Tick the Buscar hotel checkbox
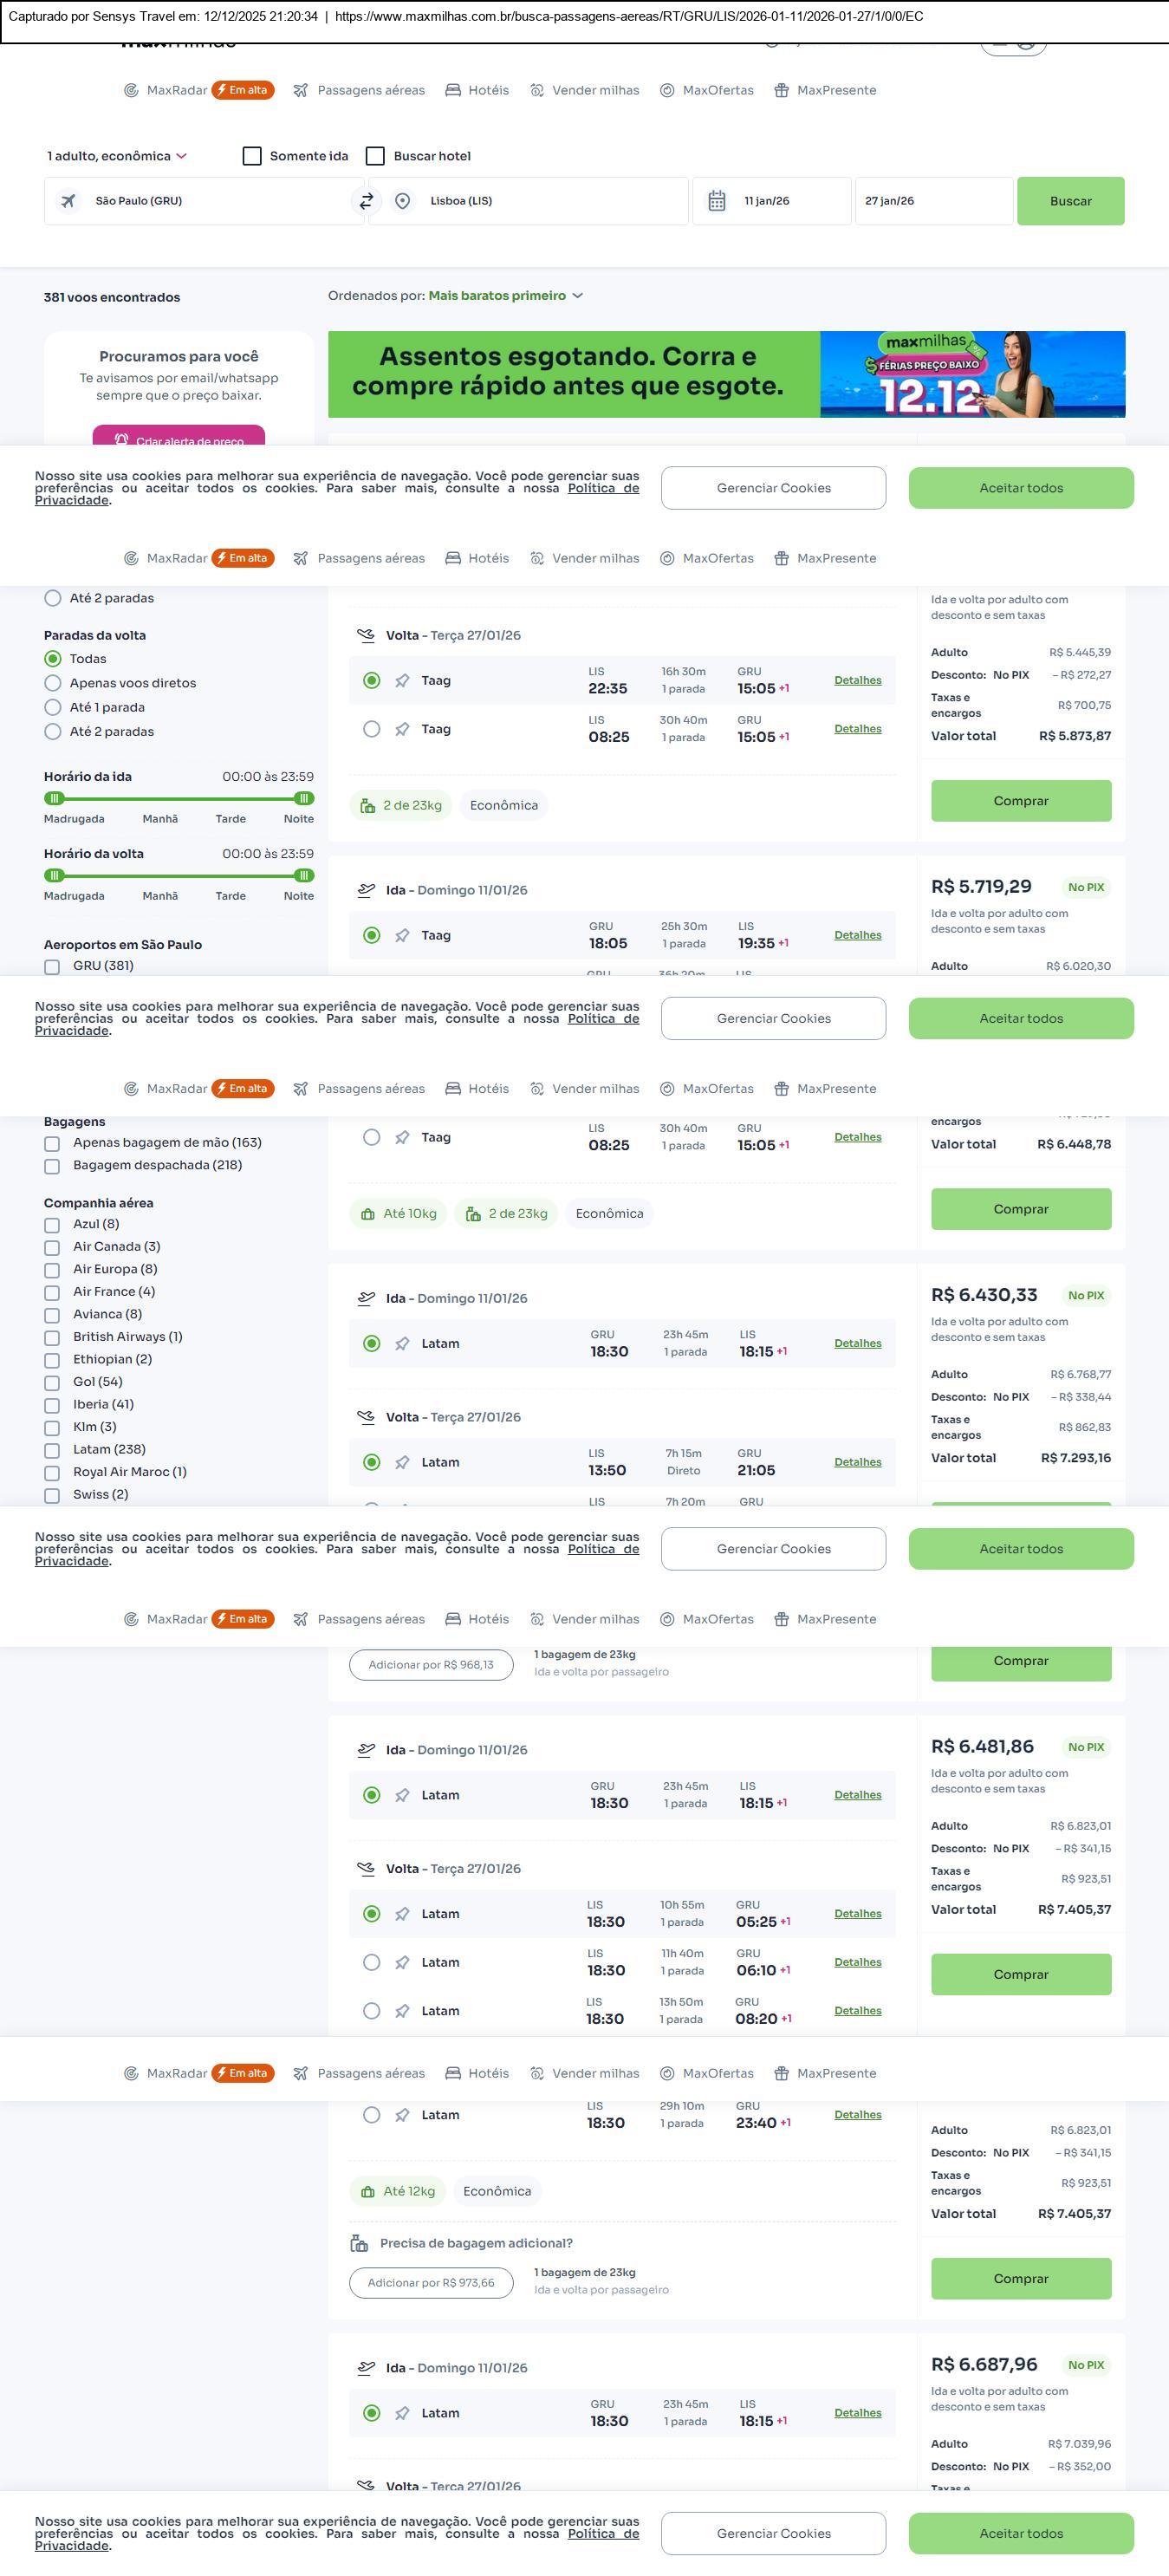Viewport: 1169px width, 2576px height. pyautogui.click(x=376, y=156)
